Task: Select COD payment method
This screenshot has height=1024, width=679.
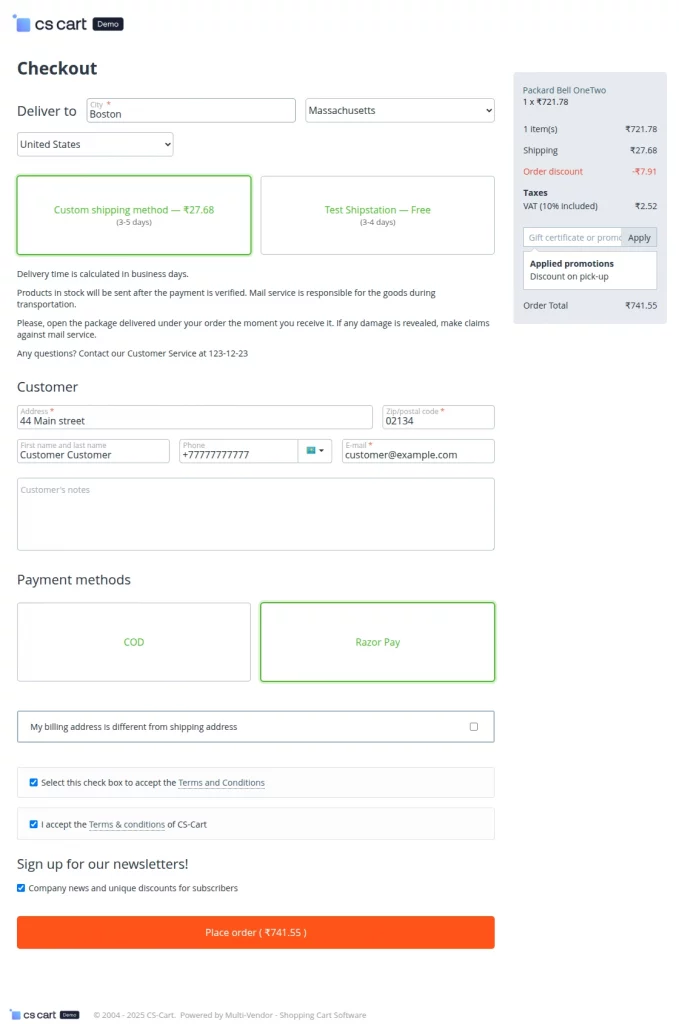Action: [x=134, y=642]
